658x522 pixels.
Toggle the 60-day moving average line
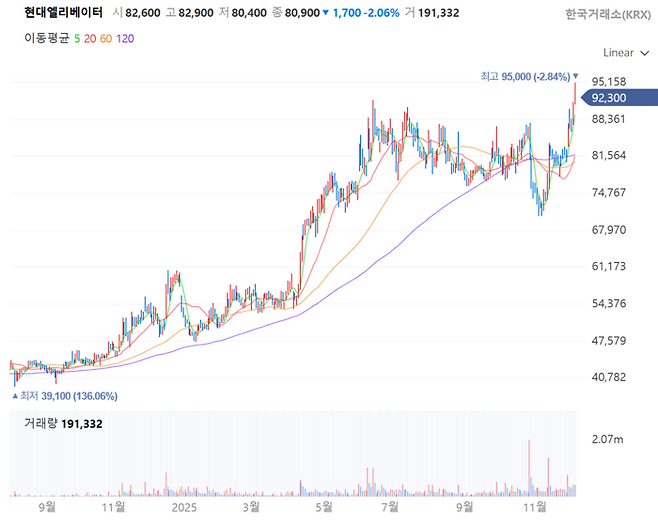pos(107,38)
